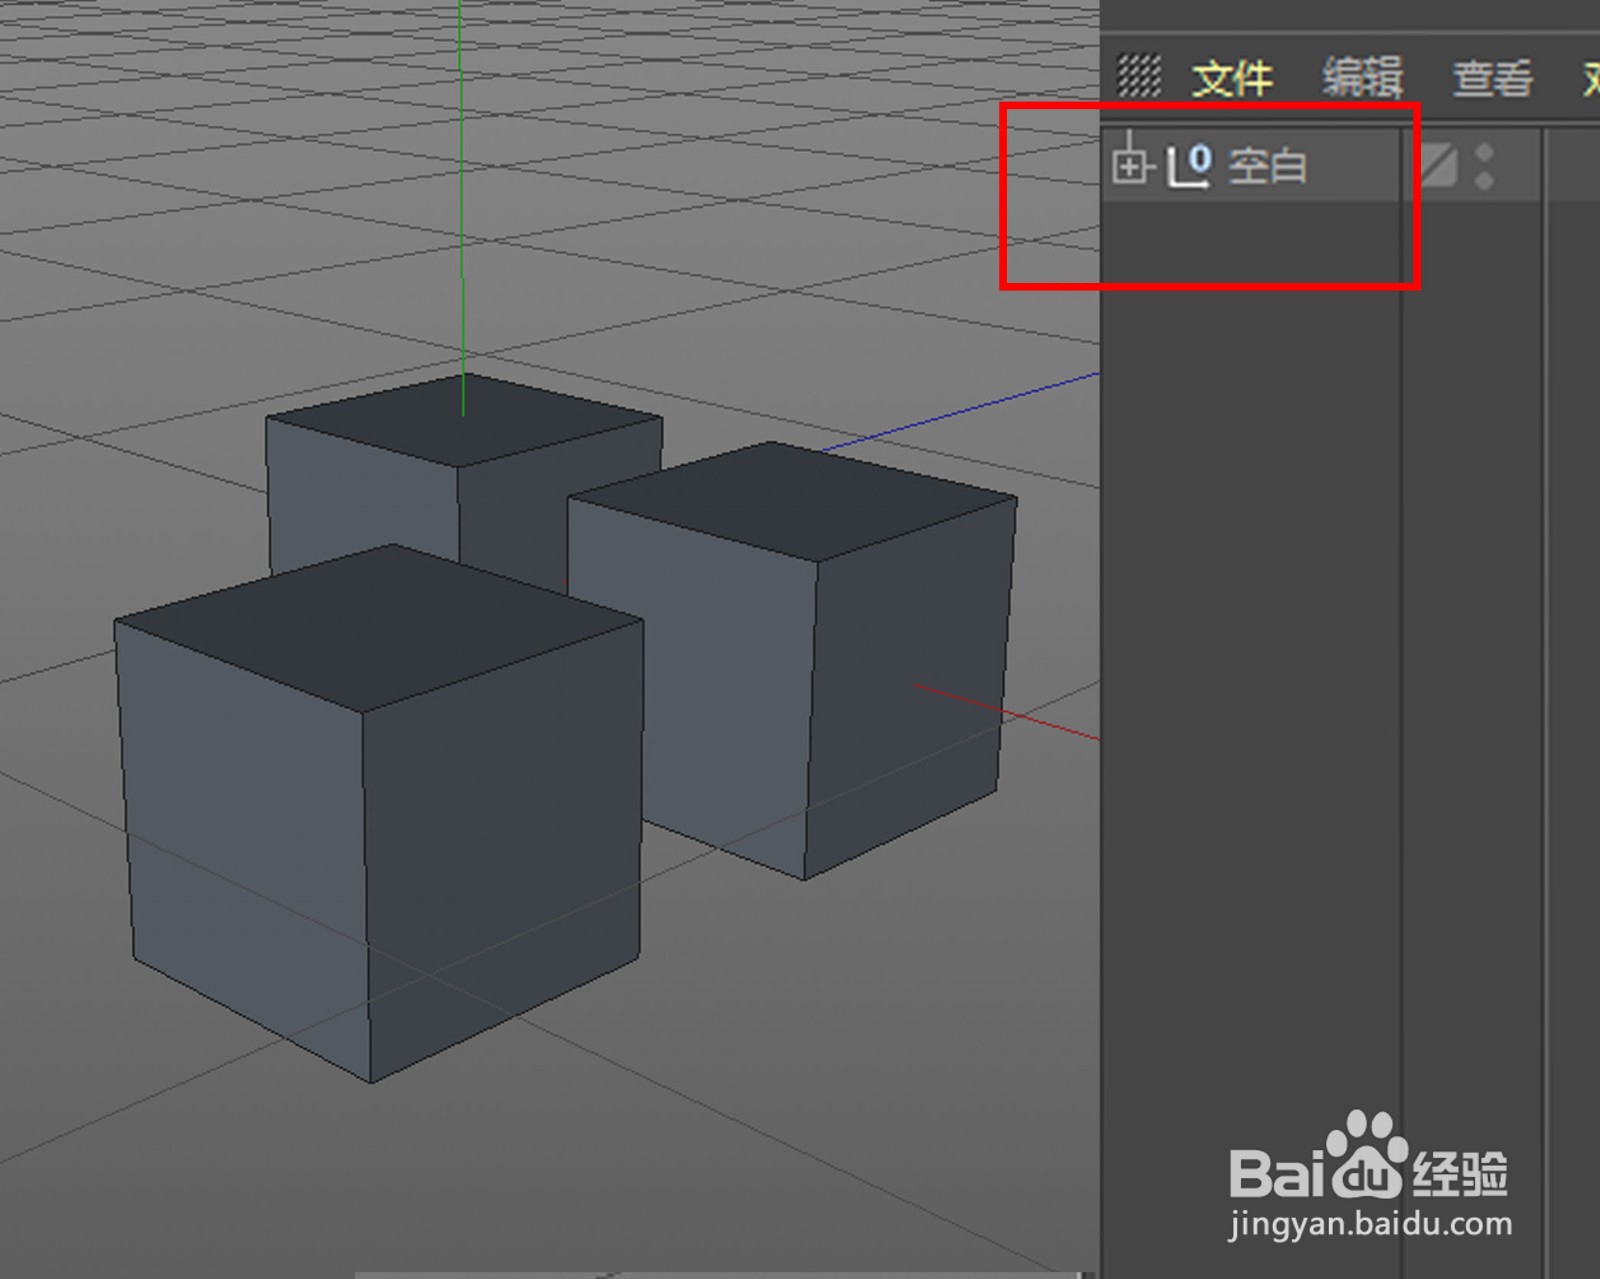Open the 文件 menu in Object Manager
The width and height of the screenshot is (1600, 1279).
pos(1231,77)
